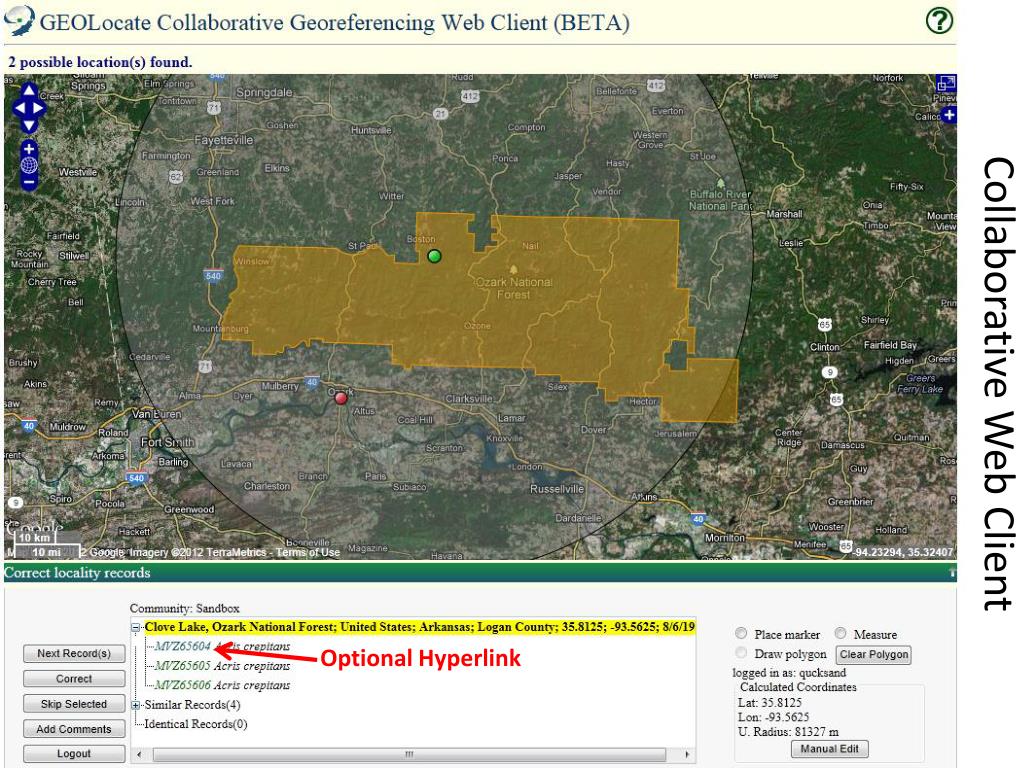Click the Fayetteville map label
This screenshot has height=768, width=1024.
tap(223, 140)
